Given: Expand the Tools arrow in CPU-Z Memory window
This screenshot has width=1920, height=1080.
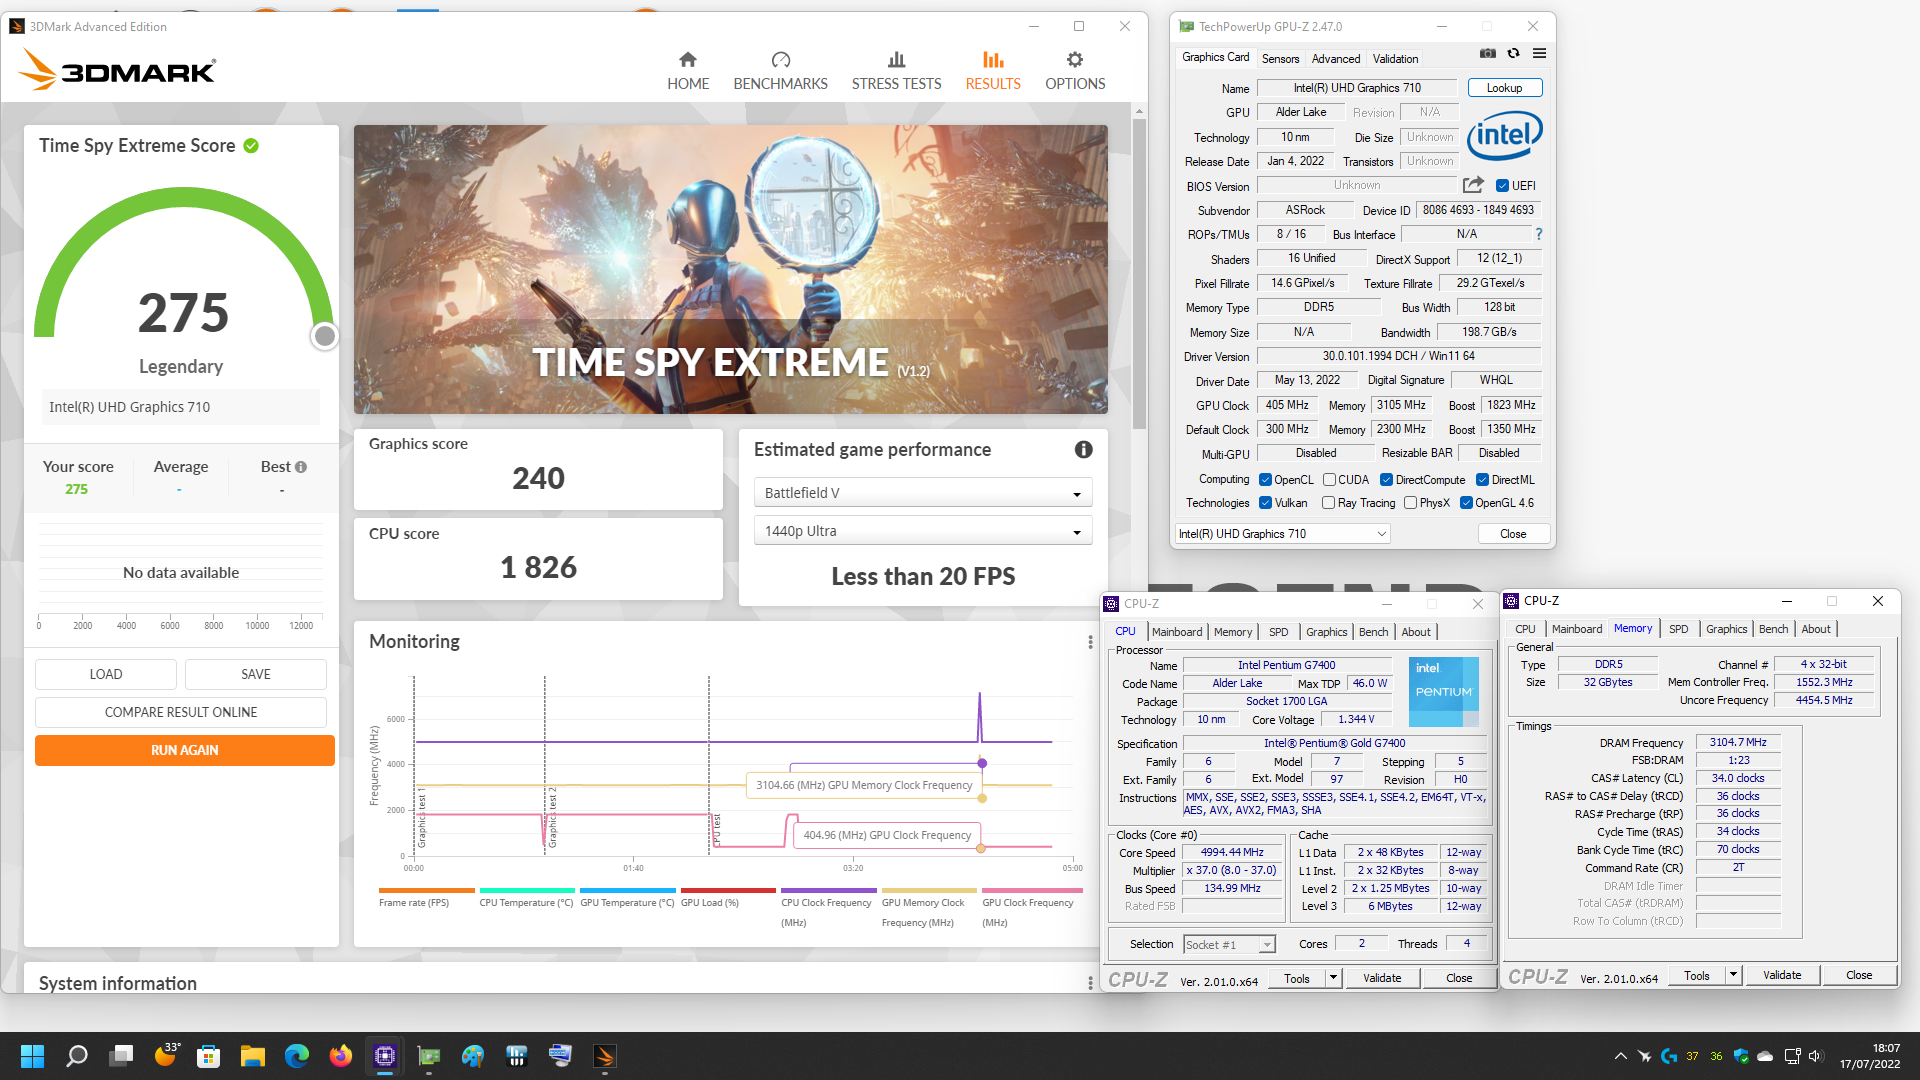Looking at the screenshot, I should click(x=1733, y=975).
